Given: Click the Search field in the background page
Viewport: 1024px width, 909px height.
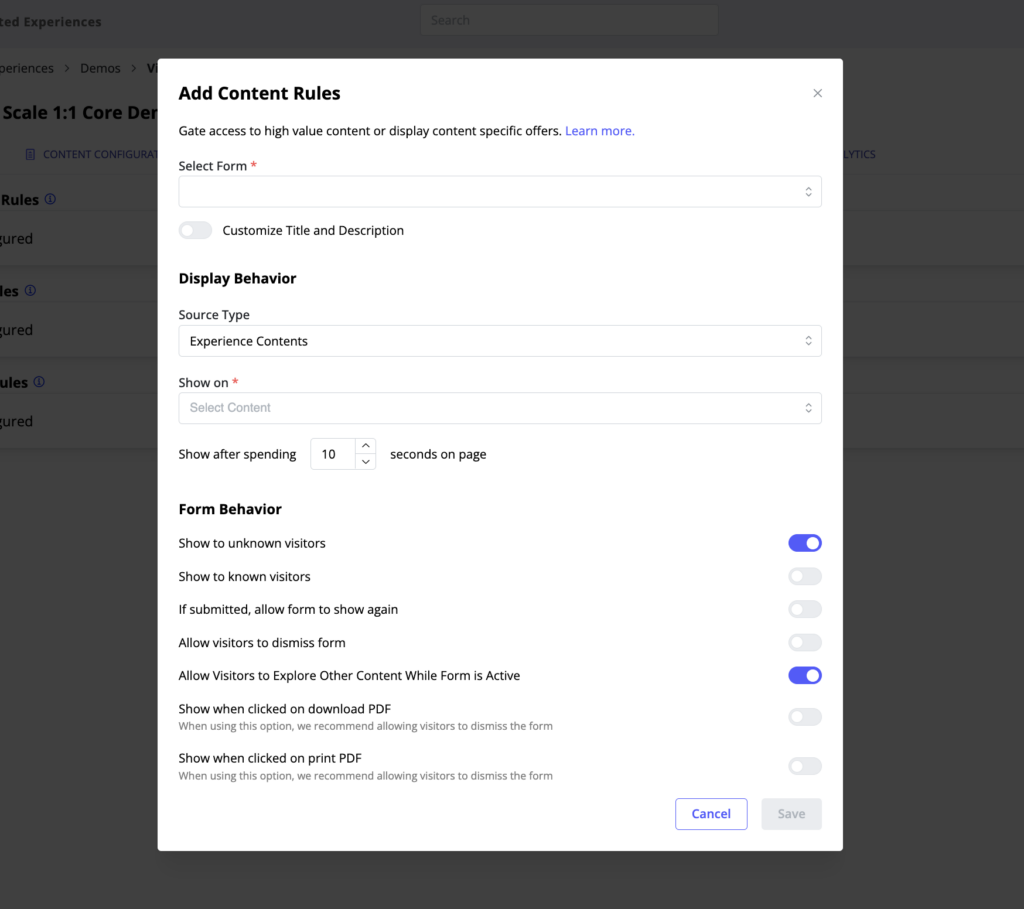Looking at the screenshot, I should tap(569, 20).
